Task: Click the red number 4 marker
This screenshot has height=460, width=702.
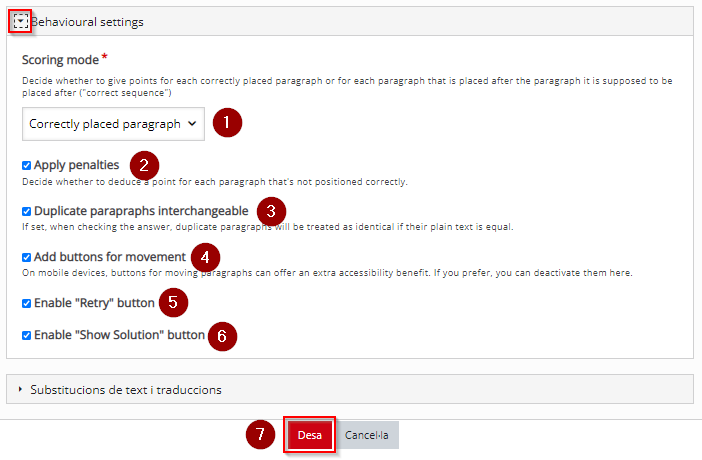Action: [x=205, y=257]
